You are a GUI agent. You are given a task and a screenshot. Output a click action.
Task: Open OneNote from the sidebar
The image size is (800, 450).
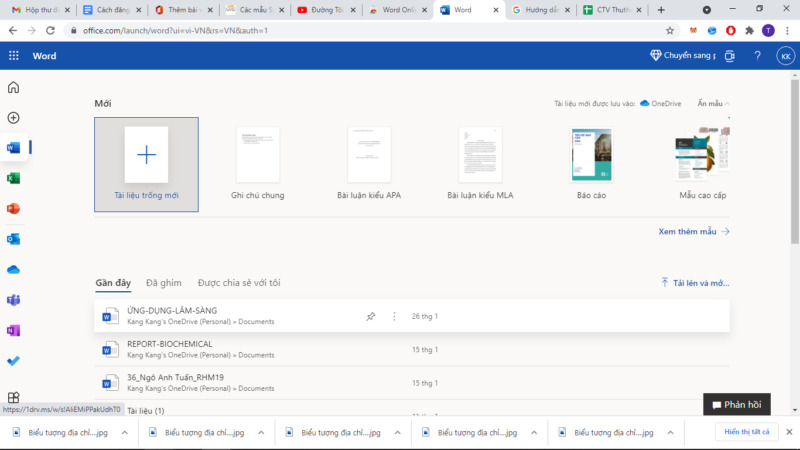pyautogui.click(x=14, y=331)
